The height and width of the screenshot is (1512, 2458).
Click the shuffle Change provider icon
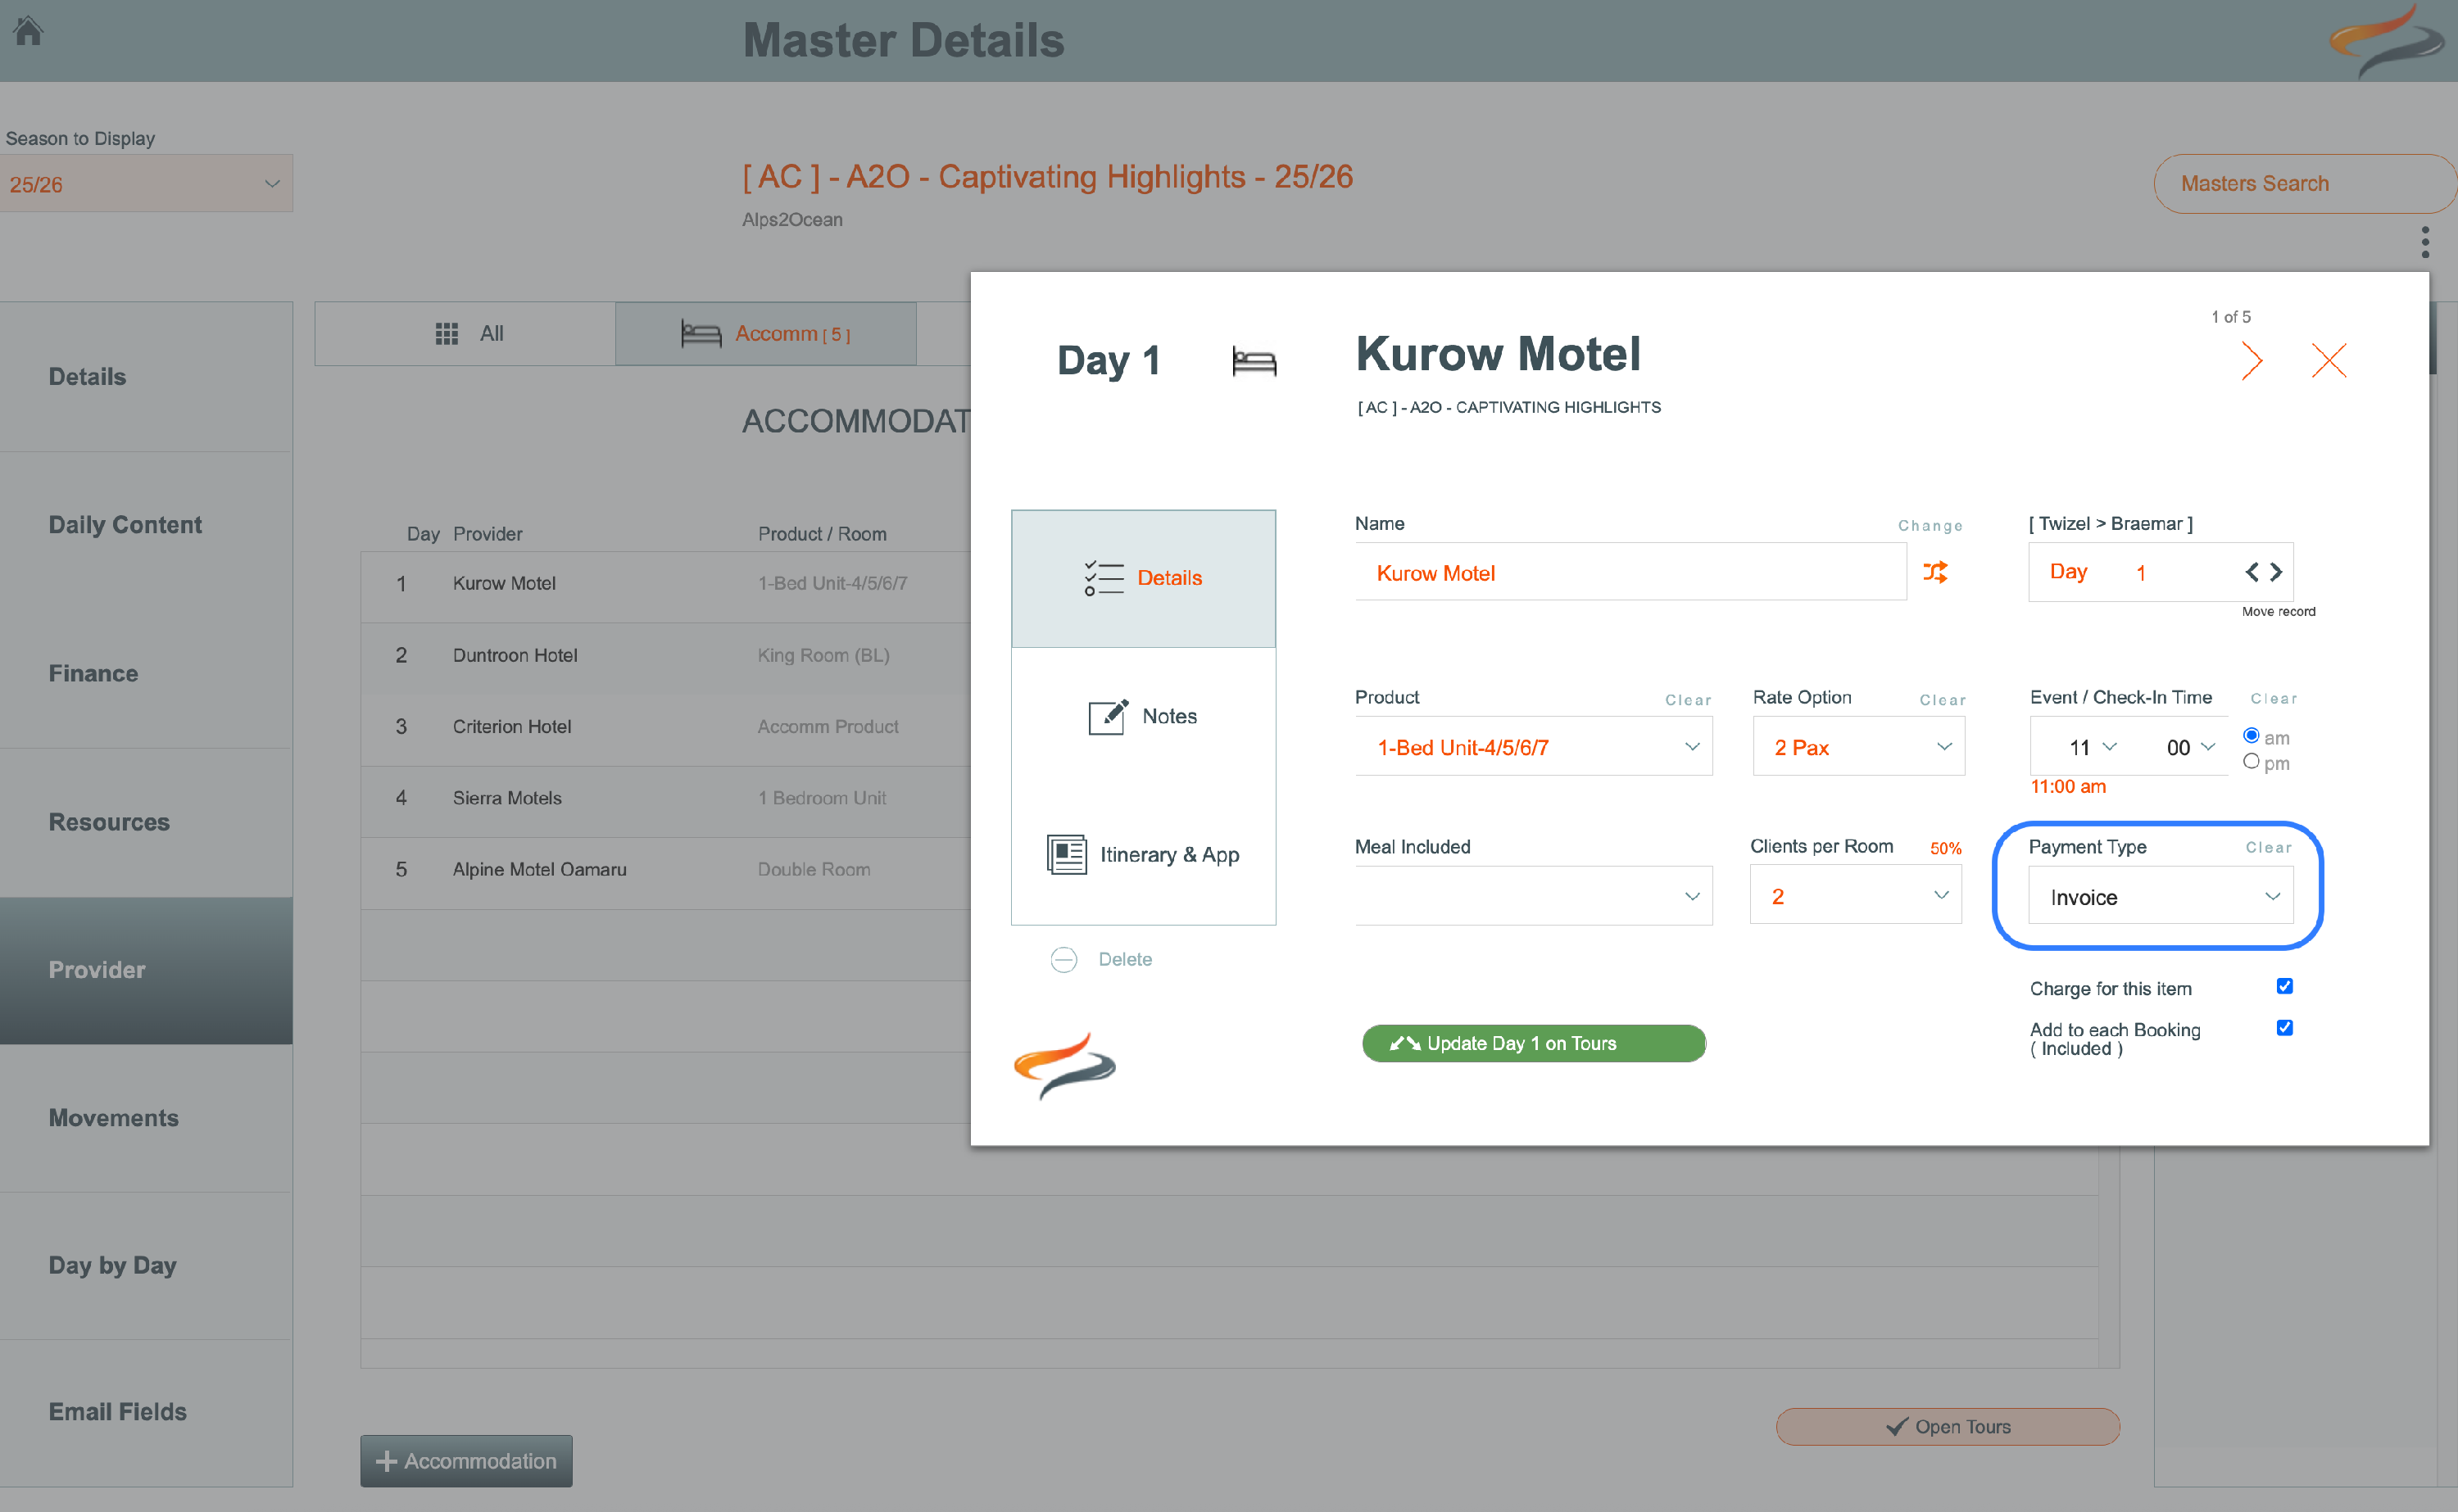point(1935,572)
